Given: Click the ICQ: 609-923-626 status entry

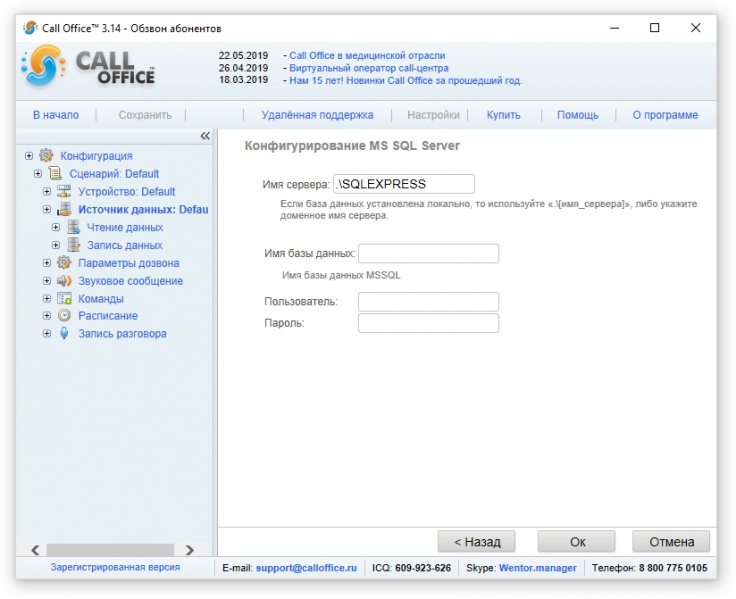Looking at the screenshot, I should point(412,568).
